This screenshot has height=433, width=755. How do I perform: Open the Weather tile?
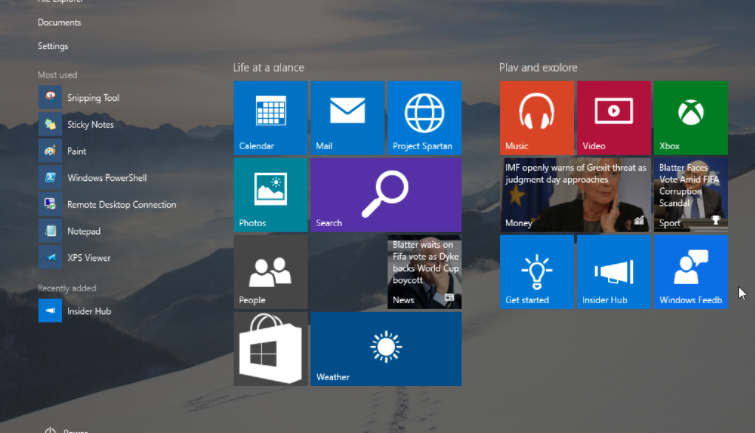(x=385, y=348)
